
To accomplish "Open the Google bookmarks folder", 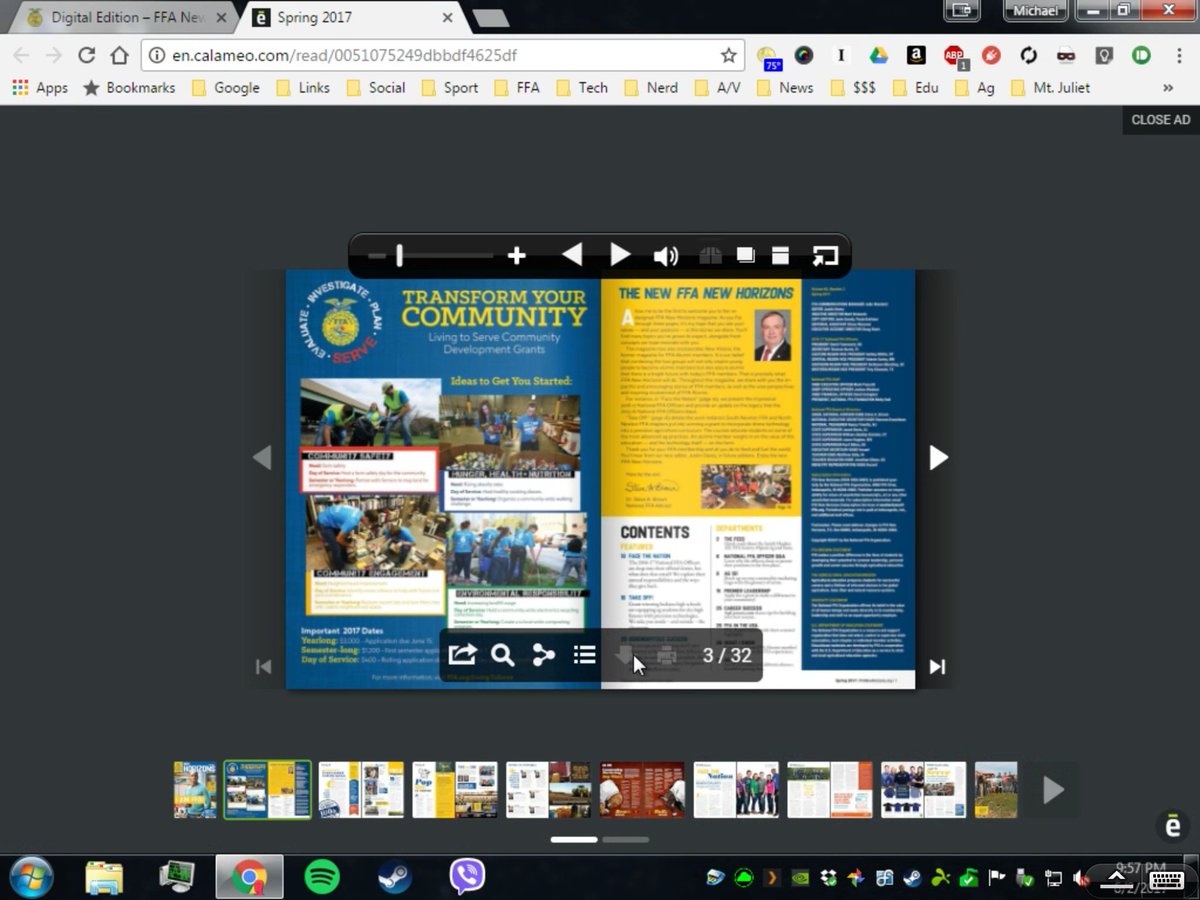I will (225, 87).
